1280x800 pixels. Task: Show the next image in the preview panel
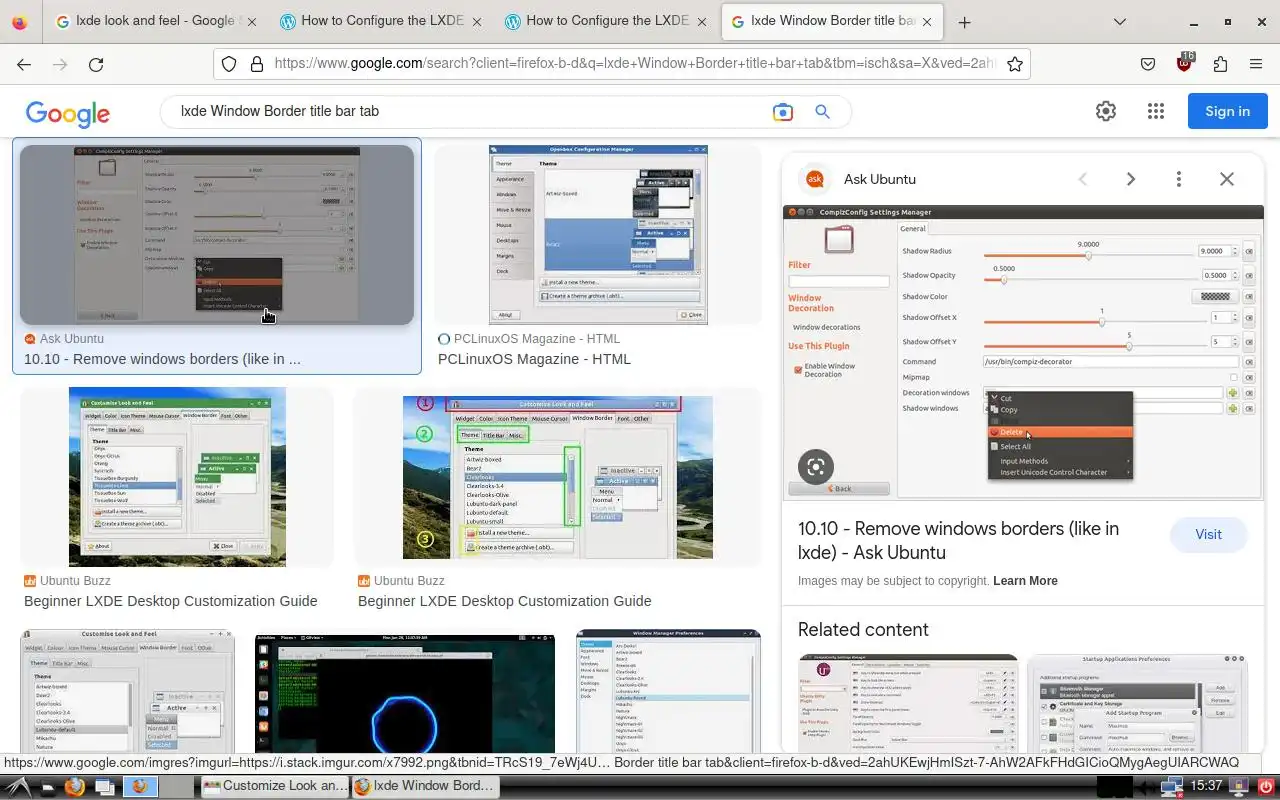coord(1131,179)
